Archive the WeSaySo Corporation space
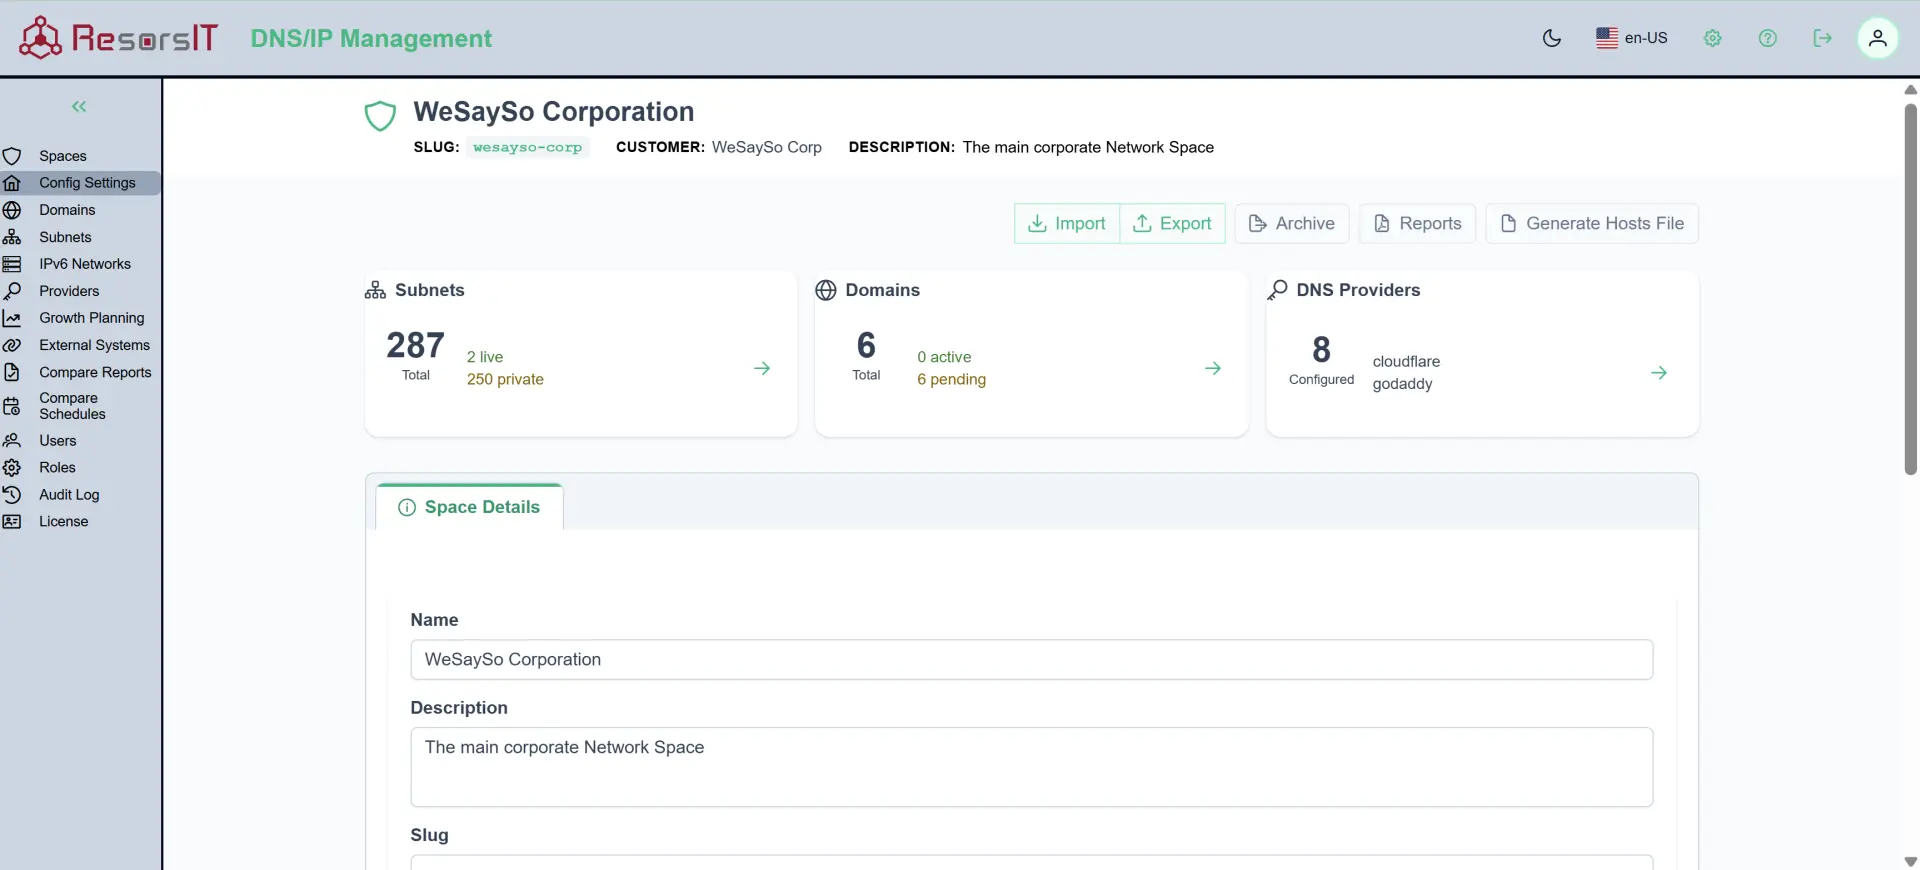This screenshot has width=1920, height=870. (1292, 223)
